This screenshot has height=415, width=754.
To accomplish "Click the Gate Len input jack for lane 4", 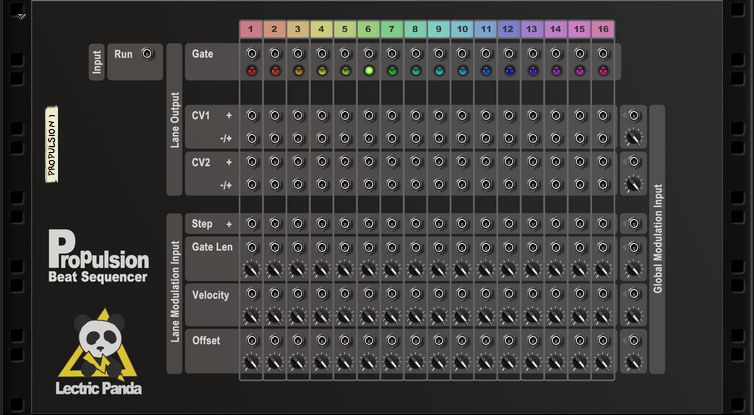I will click(x=322, y=248).
